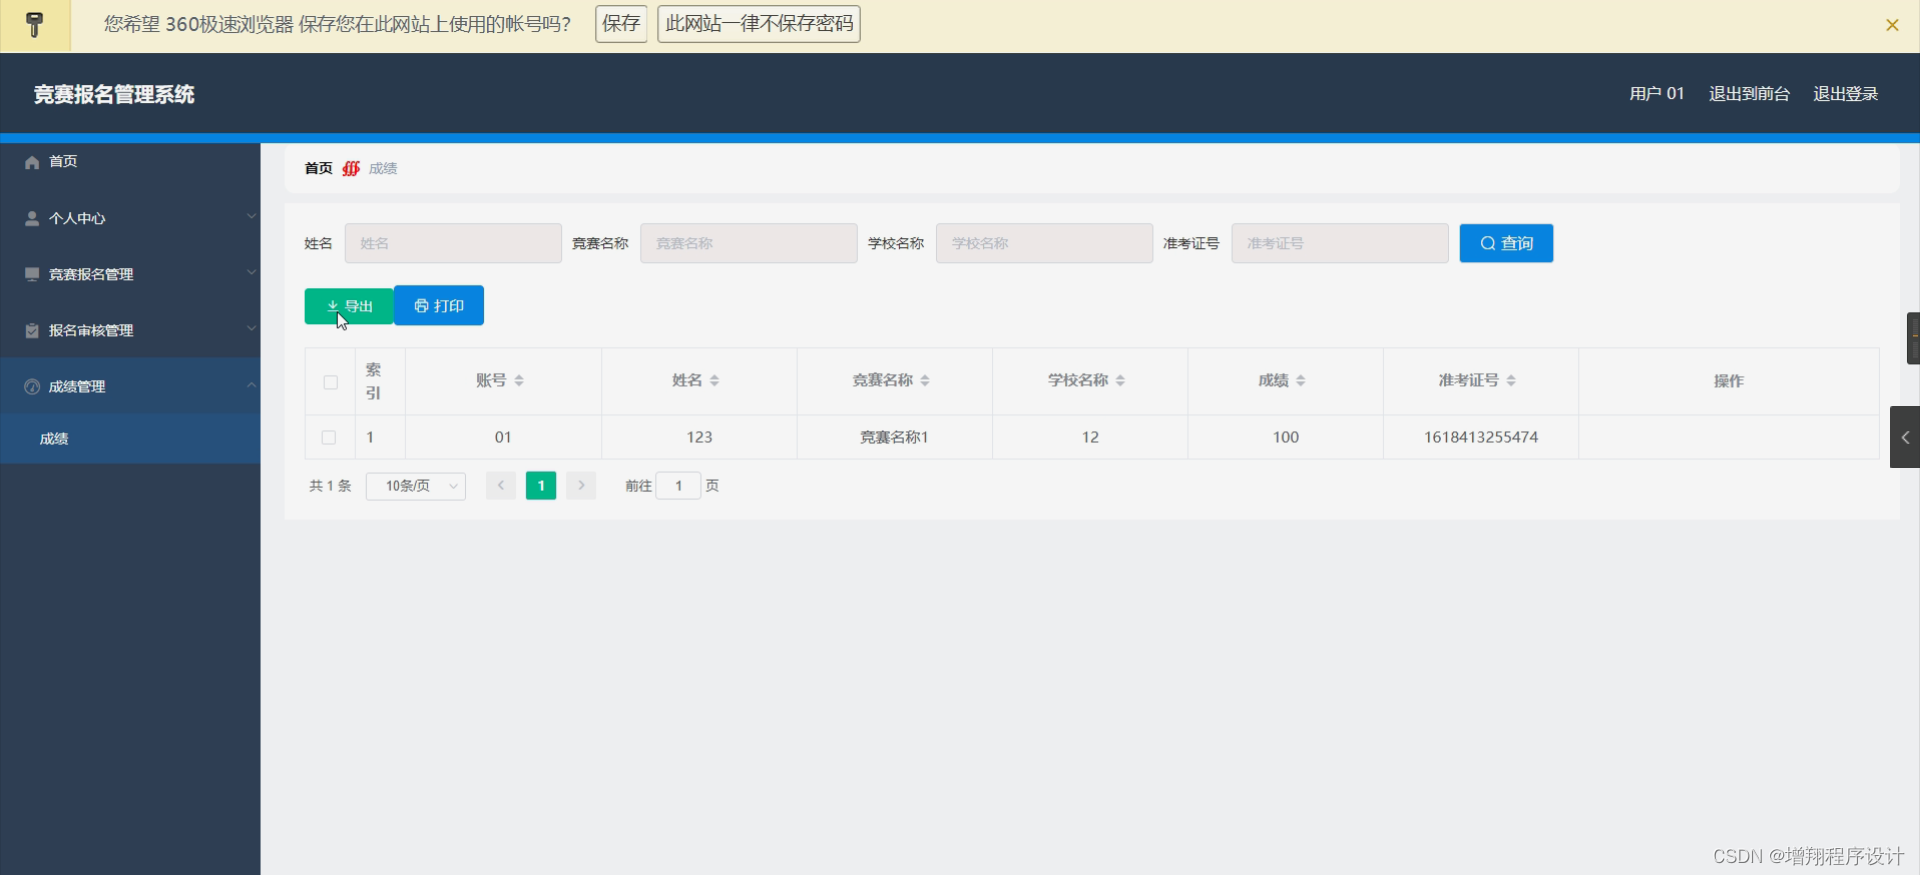Click the score cell 100
Viewport: 1920px width, 875px height.
tap(1285, 437)
